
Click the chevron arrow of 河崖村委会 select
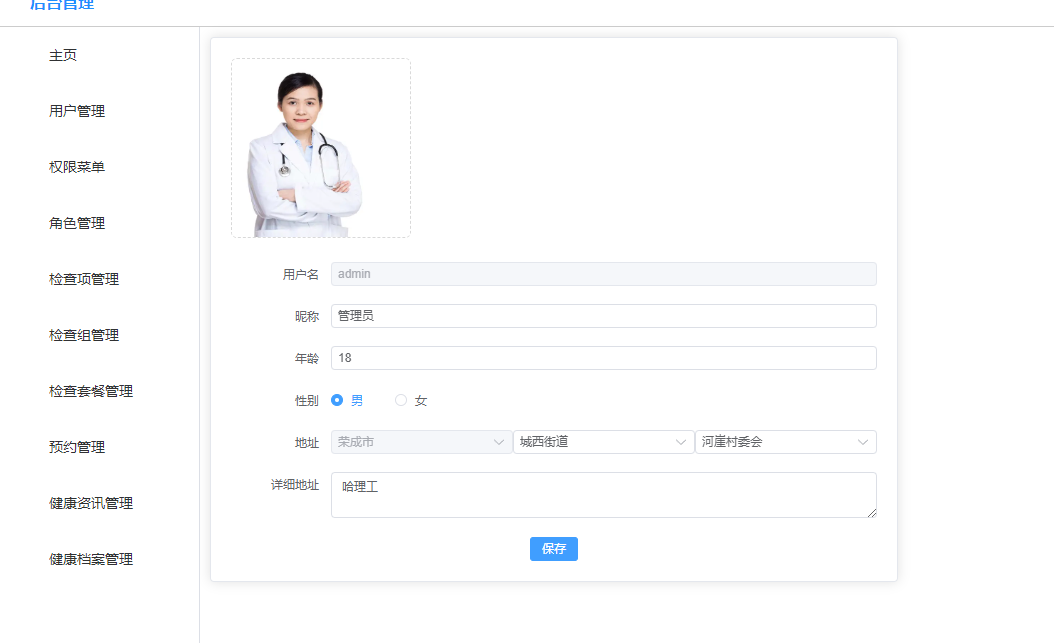pos(863,442)
